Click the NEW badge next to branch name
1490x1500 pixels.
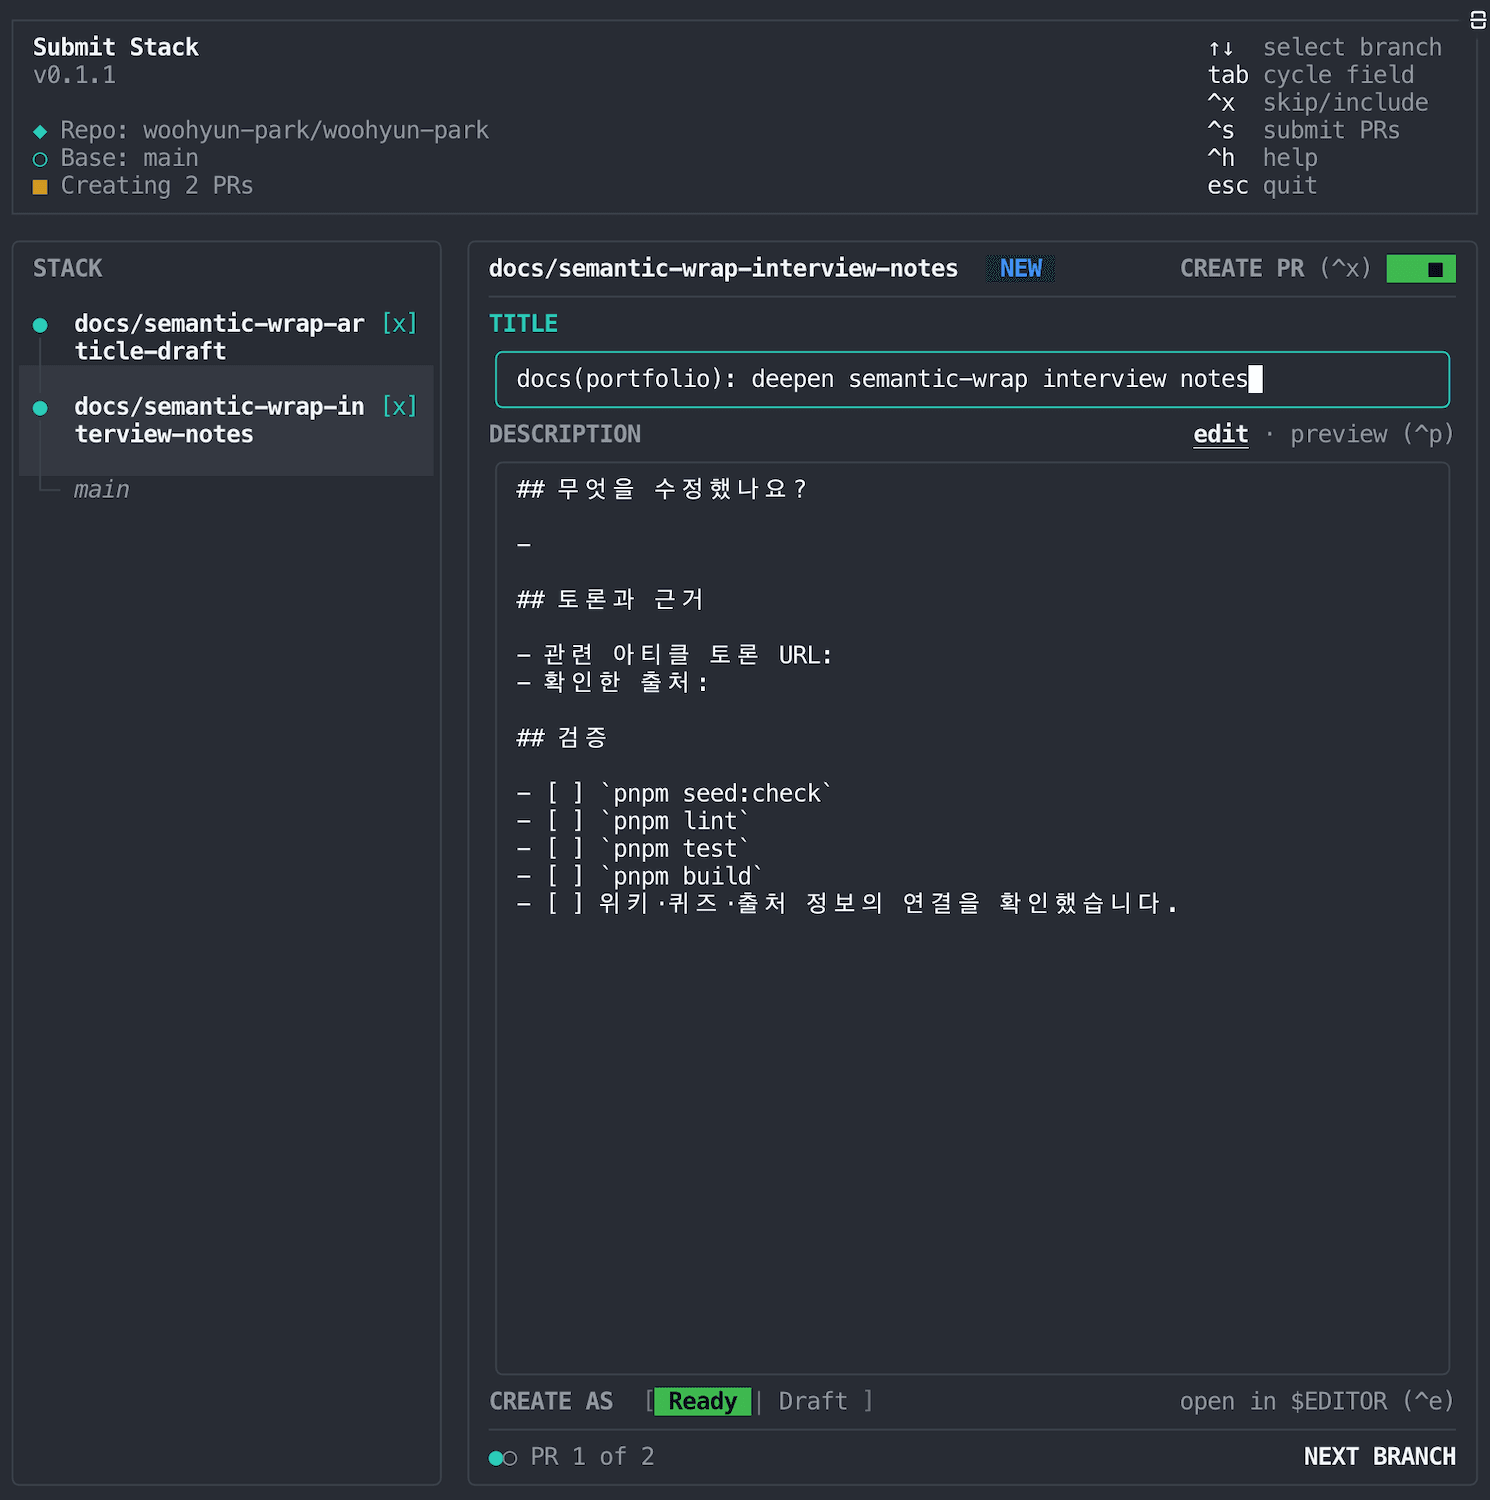pos(1021,268)
